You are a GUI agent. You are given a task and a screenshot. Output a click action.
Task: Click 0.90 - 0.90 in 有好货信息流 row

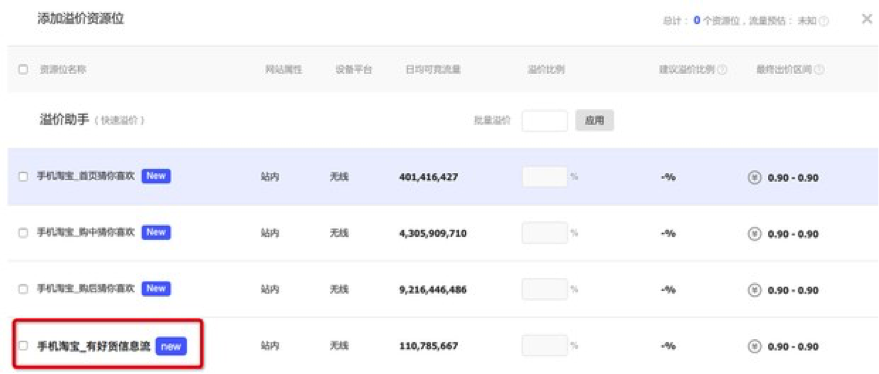point(793,347)
